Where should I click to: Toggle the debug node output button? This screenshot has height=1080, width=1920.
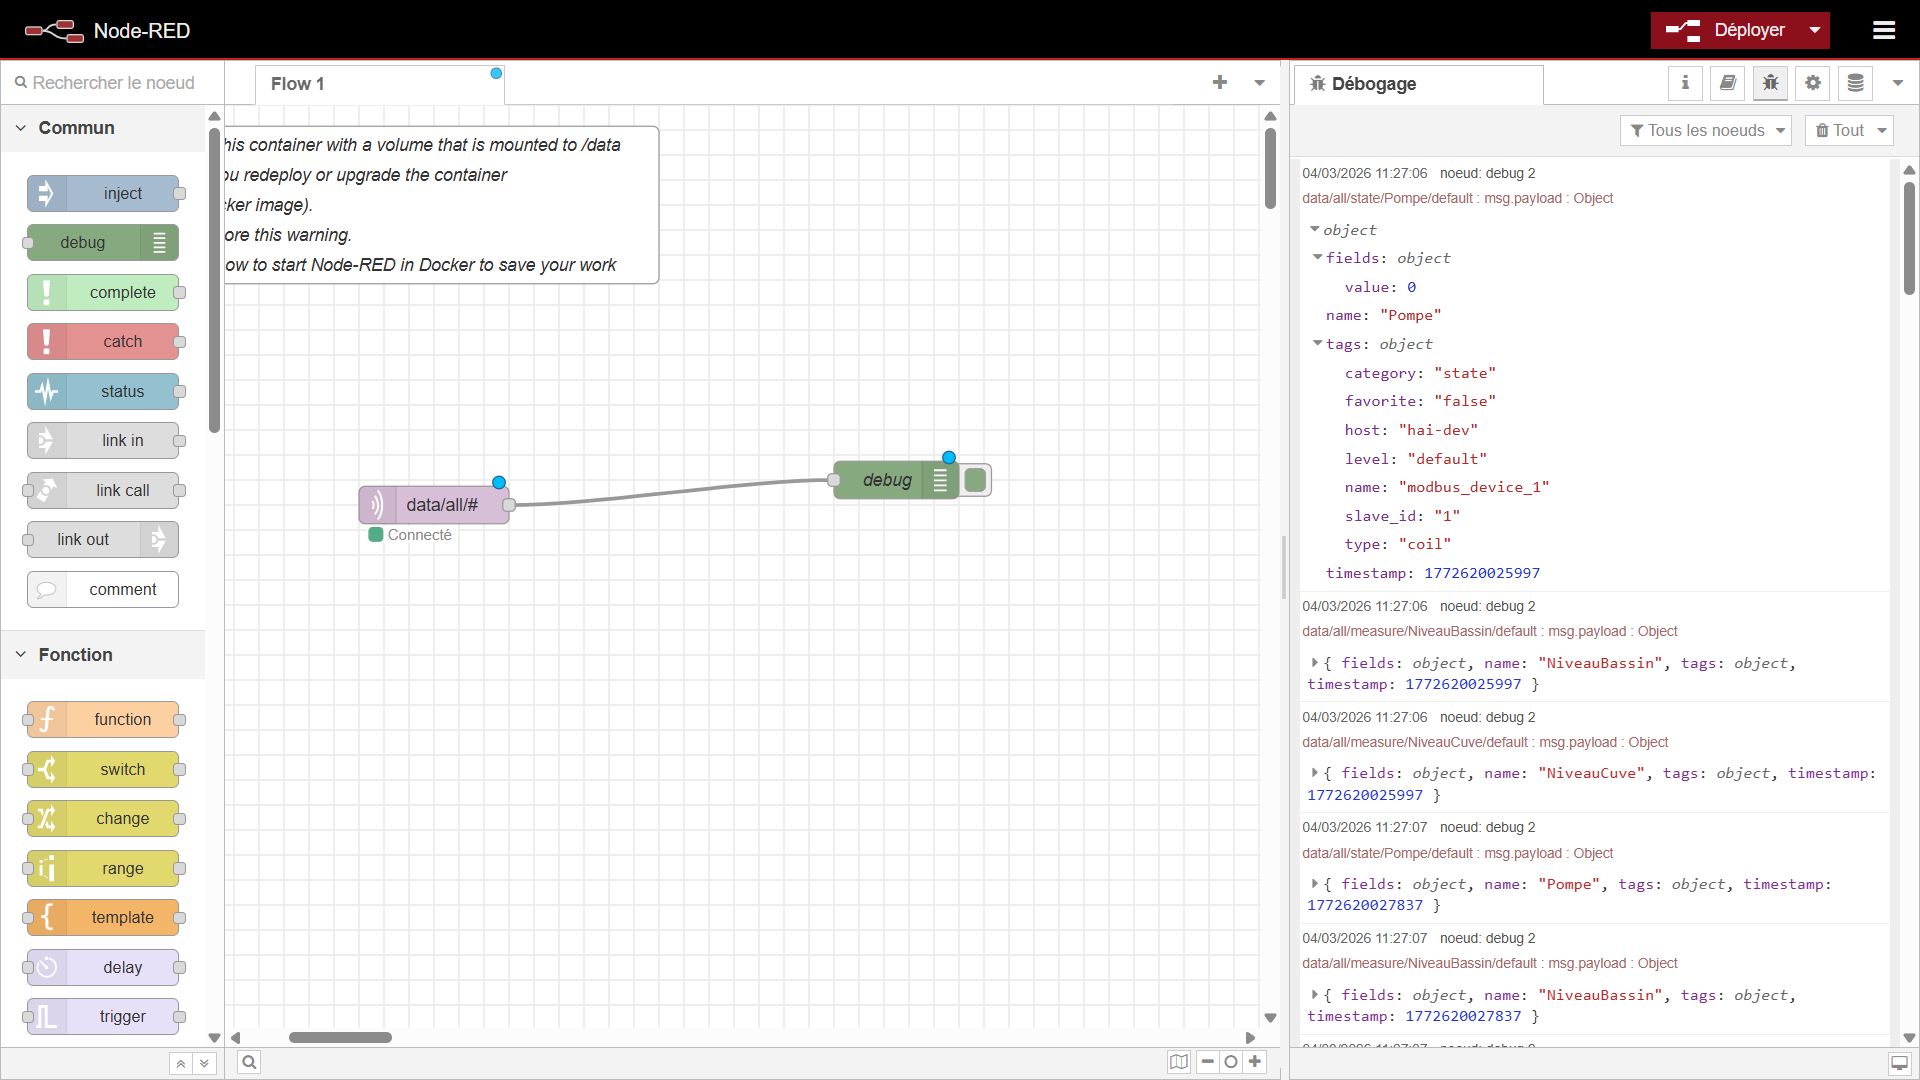976,480
